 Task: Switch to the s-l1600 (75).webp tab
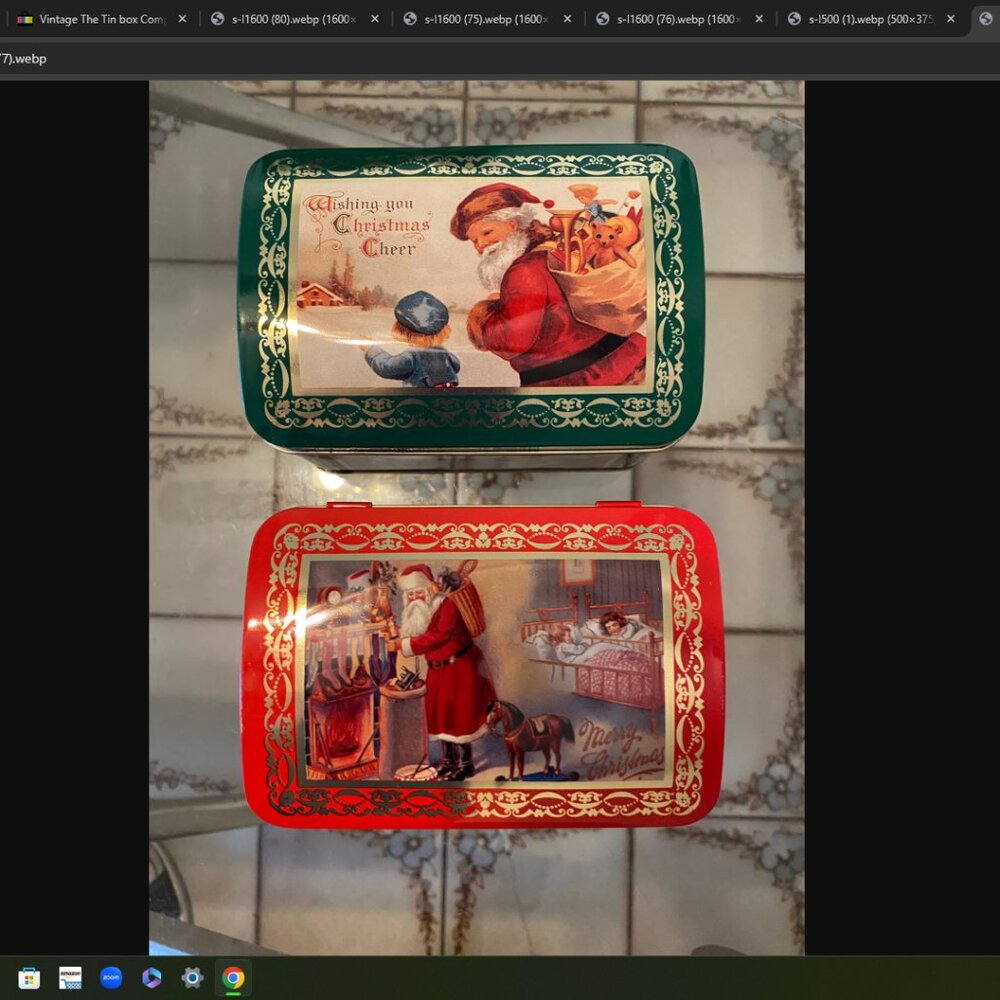click(487, 19)
